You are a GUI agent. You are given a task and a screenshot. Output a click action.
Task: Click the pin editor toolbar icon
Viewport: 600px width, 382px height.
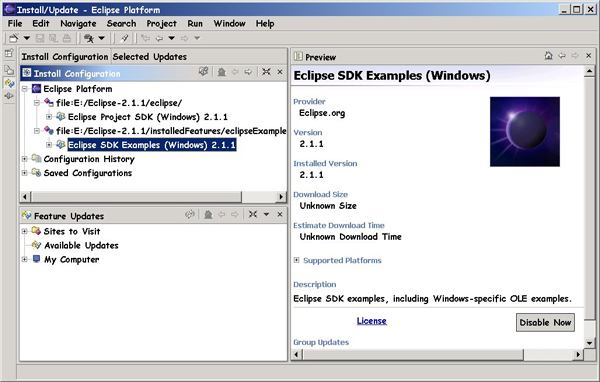[x=124, y=38]
